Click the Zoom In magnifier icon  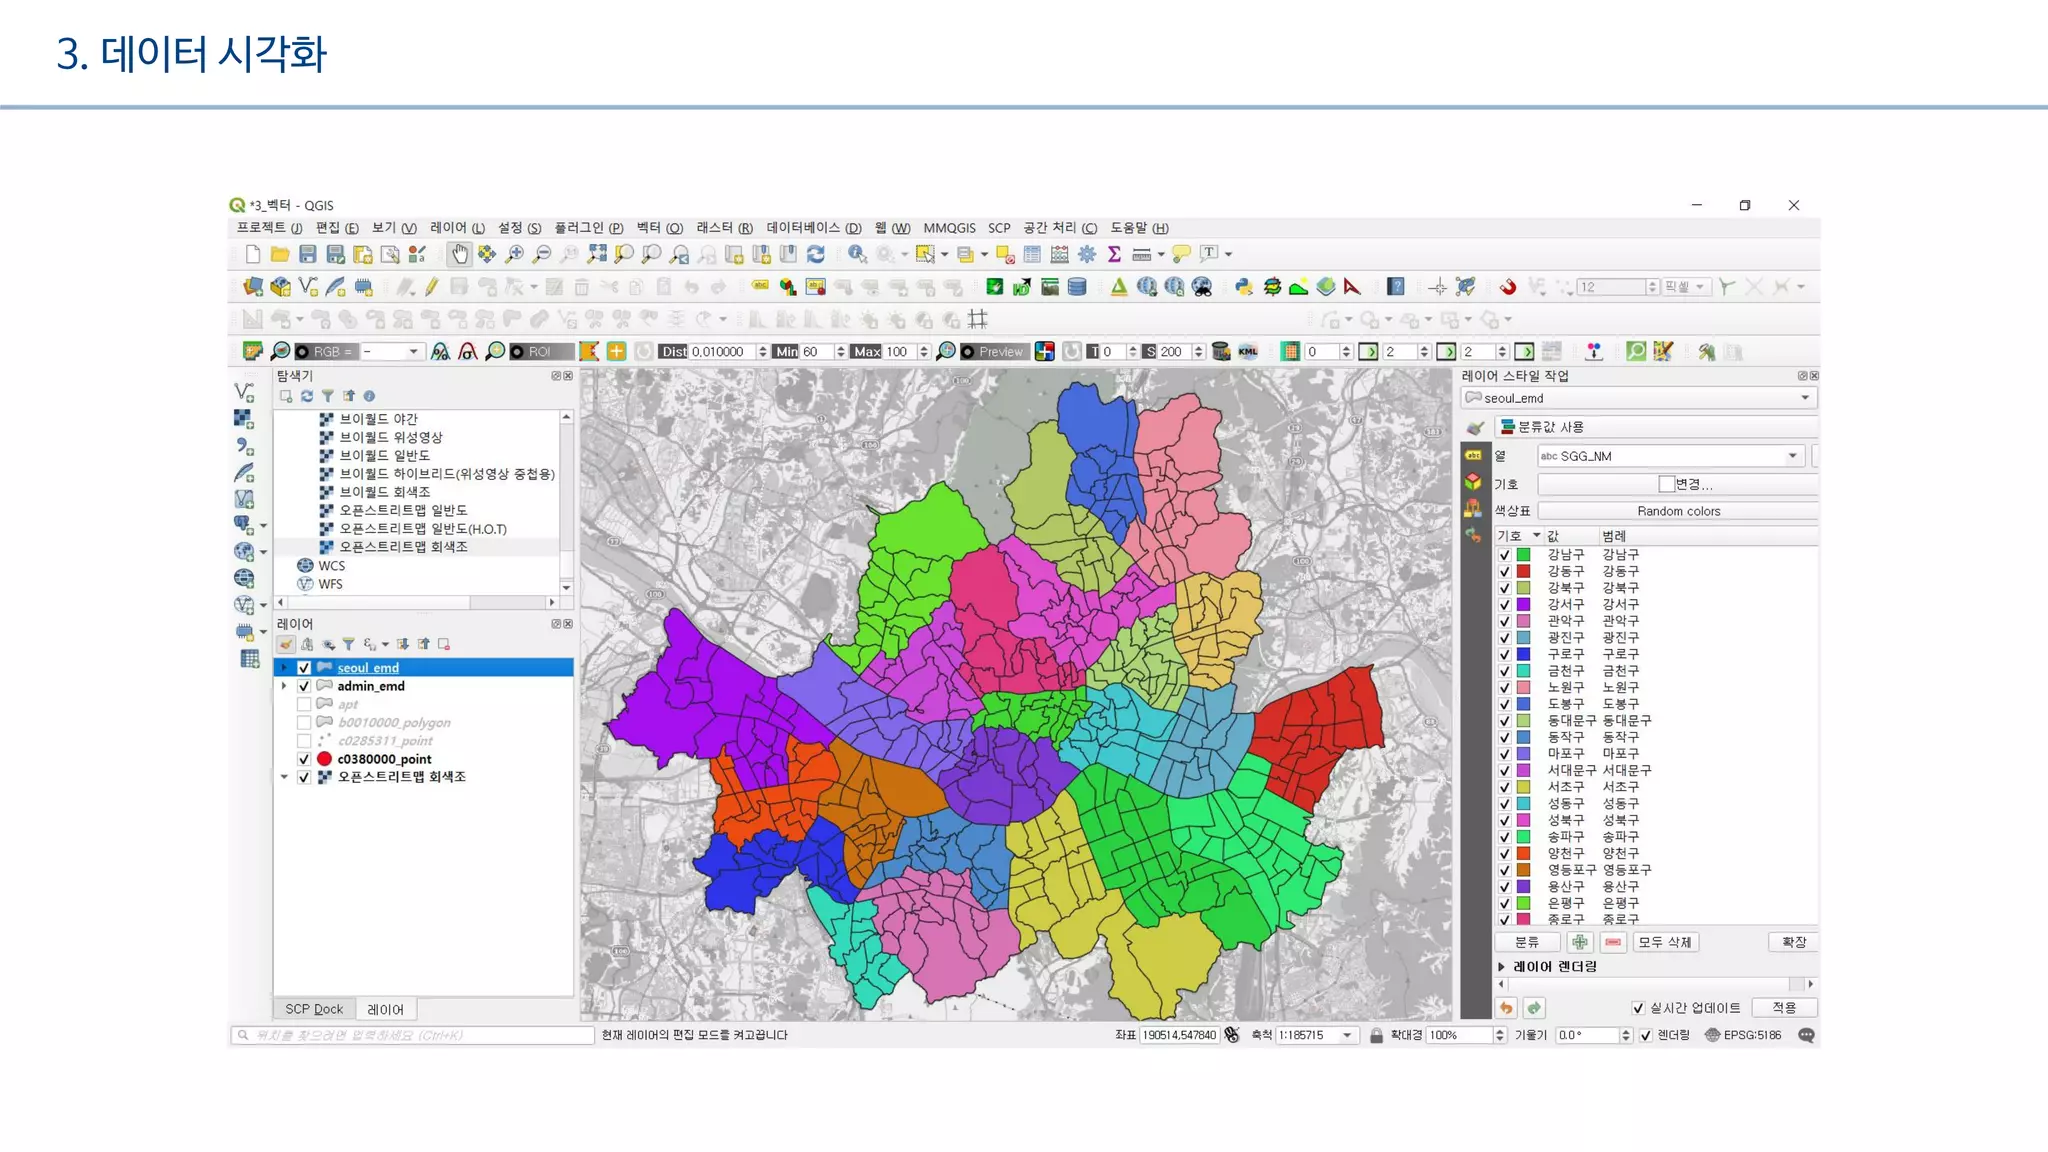tap(514, 254)
